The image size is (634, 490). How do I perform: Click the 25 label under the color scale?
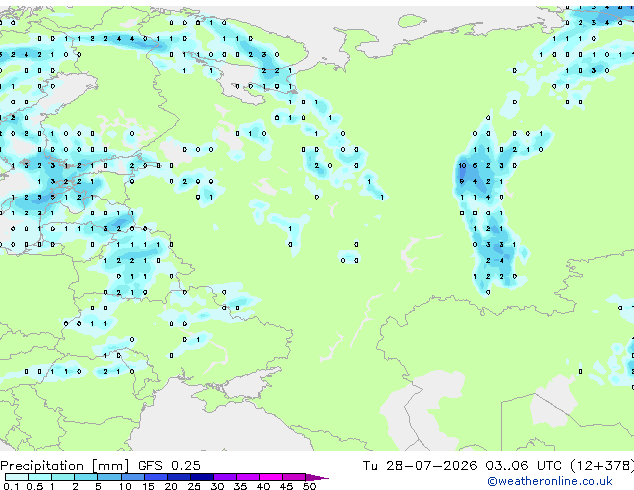pyautogui.click(x=194, y=486)
